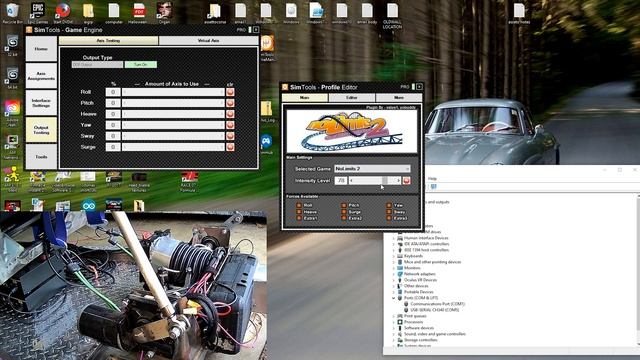Click the Pitch axis amount slider
This screenshot has width=640, height=360.
pos(173,103)
